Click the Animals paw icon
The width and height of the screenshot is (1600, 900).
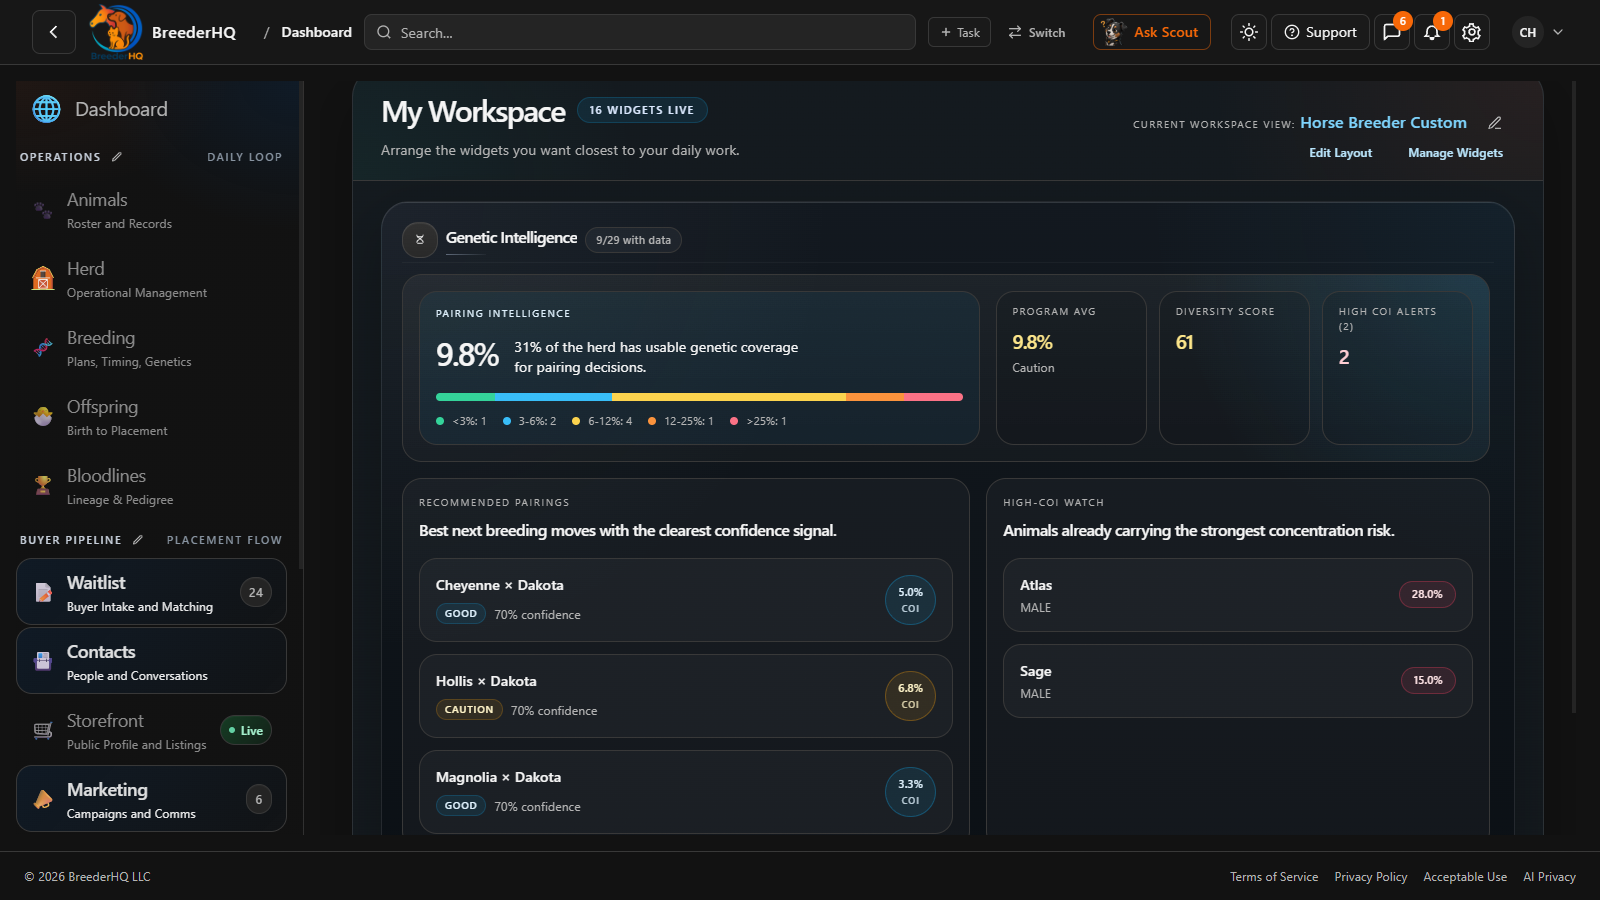pos(43,210)
